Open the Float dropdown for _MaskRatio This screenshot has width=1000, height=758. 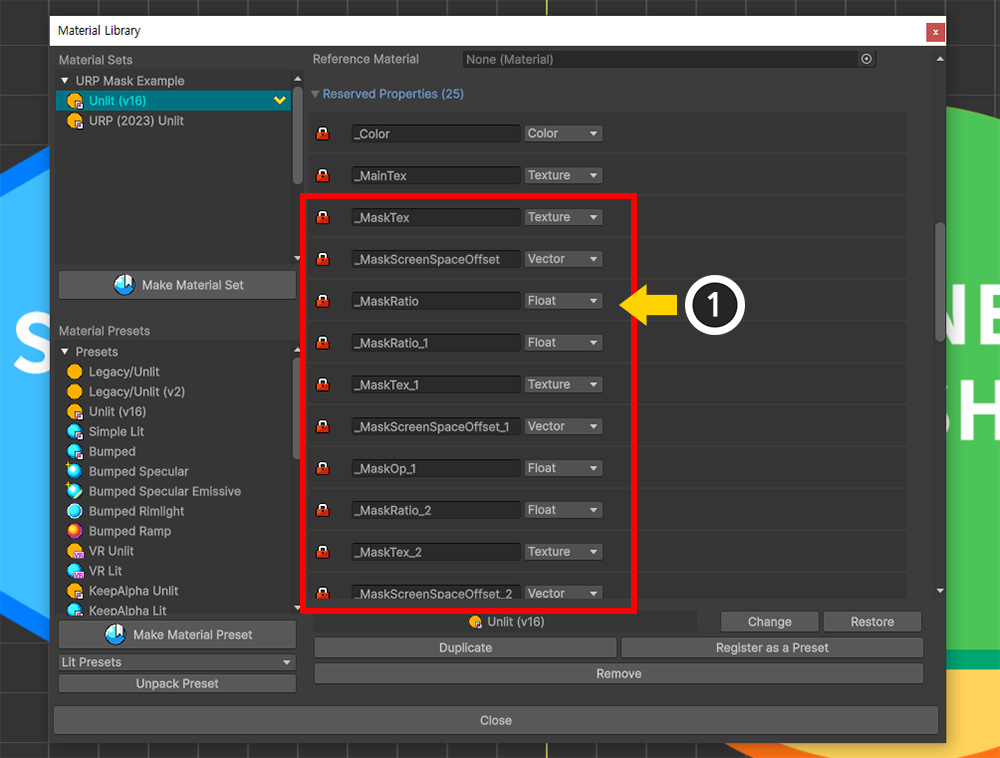pos(563,301)
